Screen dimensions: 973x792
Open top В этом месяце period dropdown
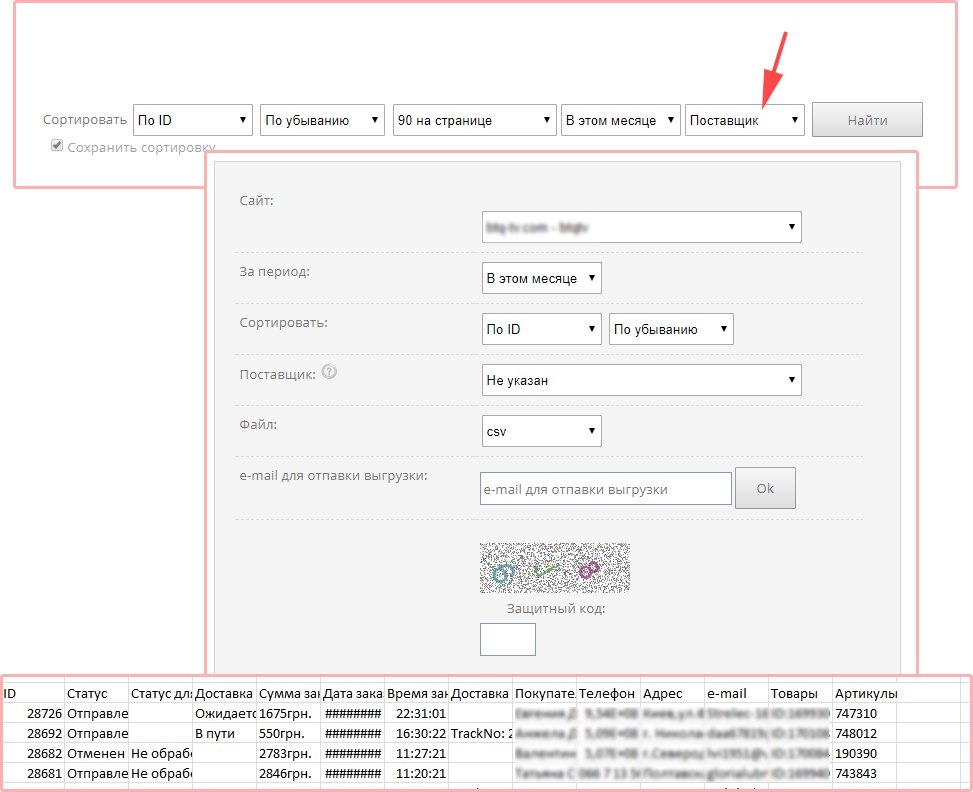tap(620, 120)
